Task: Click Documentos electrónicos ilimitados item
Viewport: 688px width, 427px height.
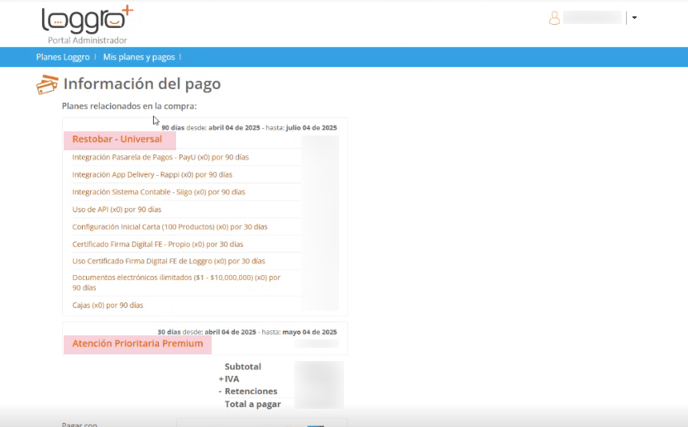Action: point(176,277)
